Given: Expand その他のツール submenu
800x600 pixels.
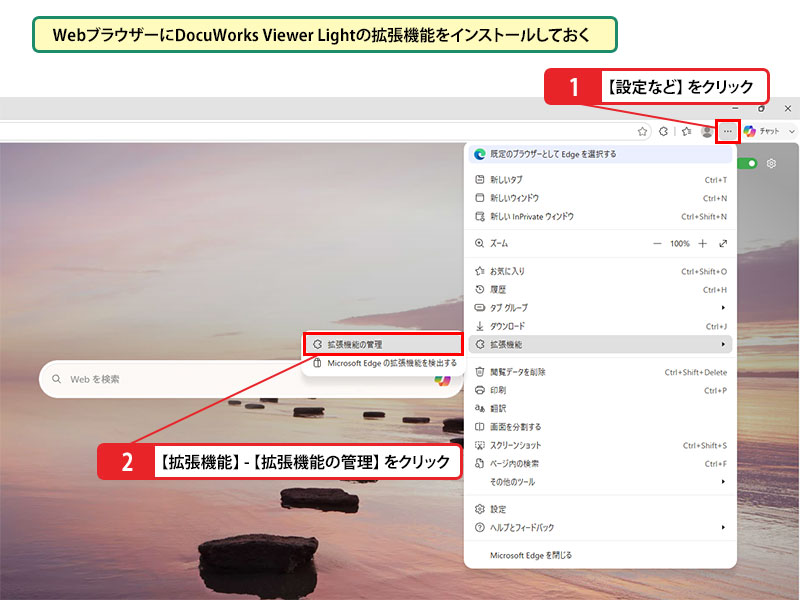Looking at the screenshot, I should pyautogui.click(x=600, y=482).
